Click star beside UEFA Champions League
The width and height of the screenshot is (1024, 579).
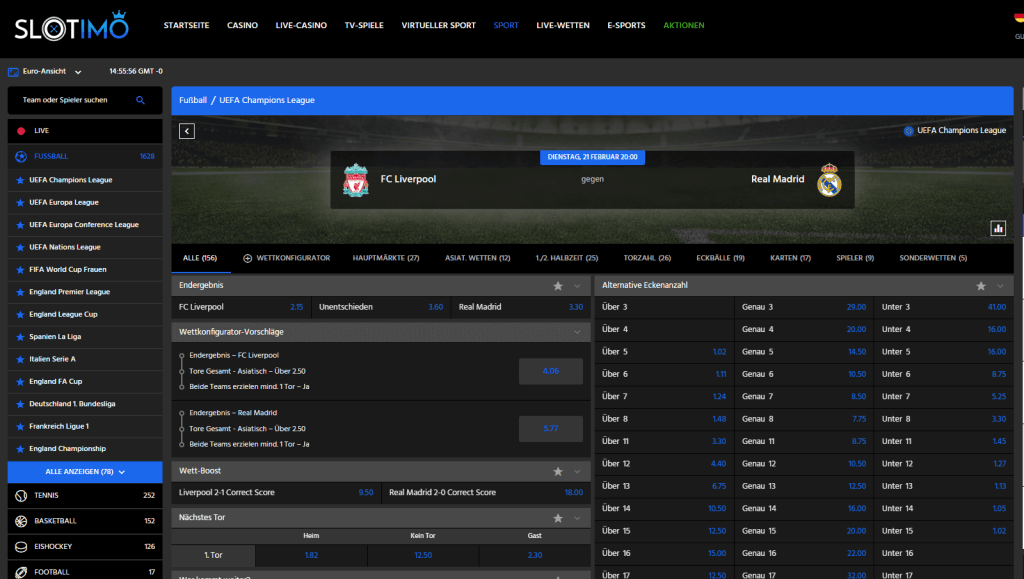(x=20, y=180)
